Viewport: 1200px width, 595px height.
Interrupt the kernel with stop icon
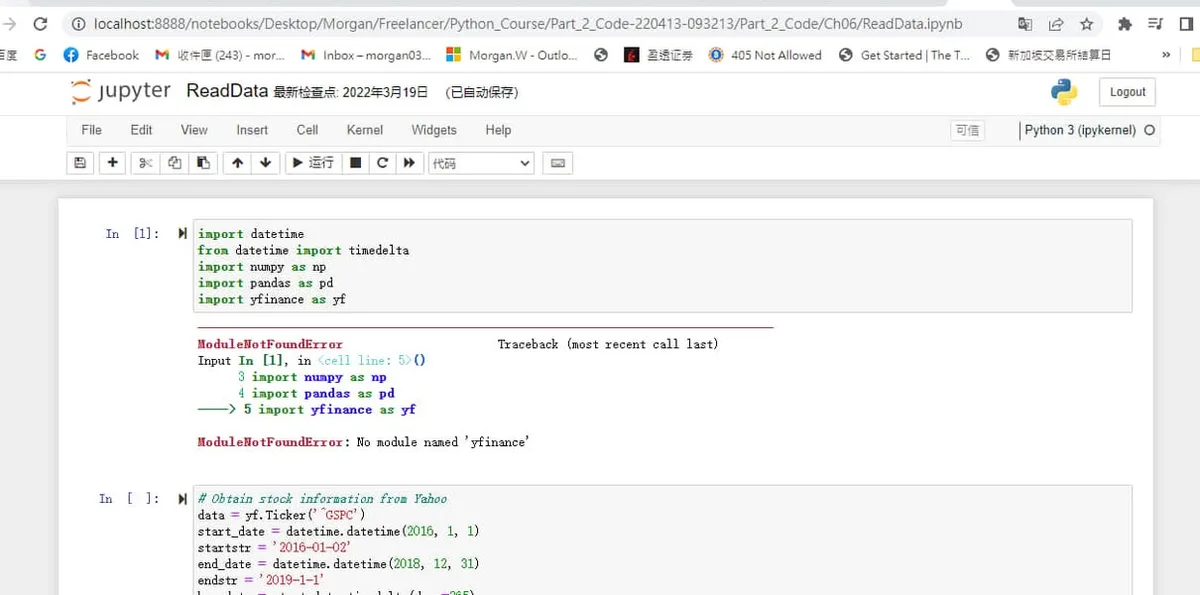click(x=355, y=163)
